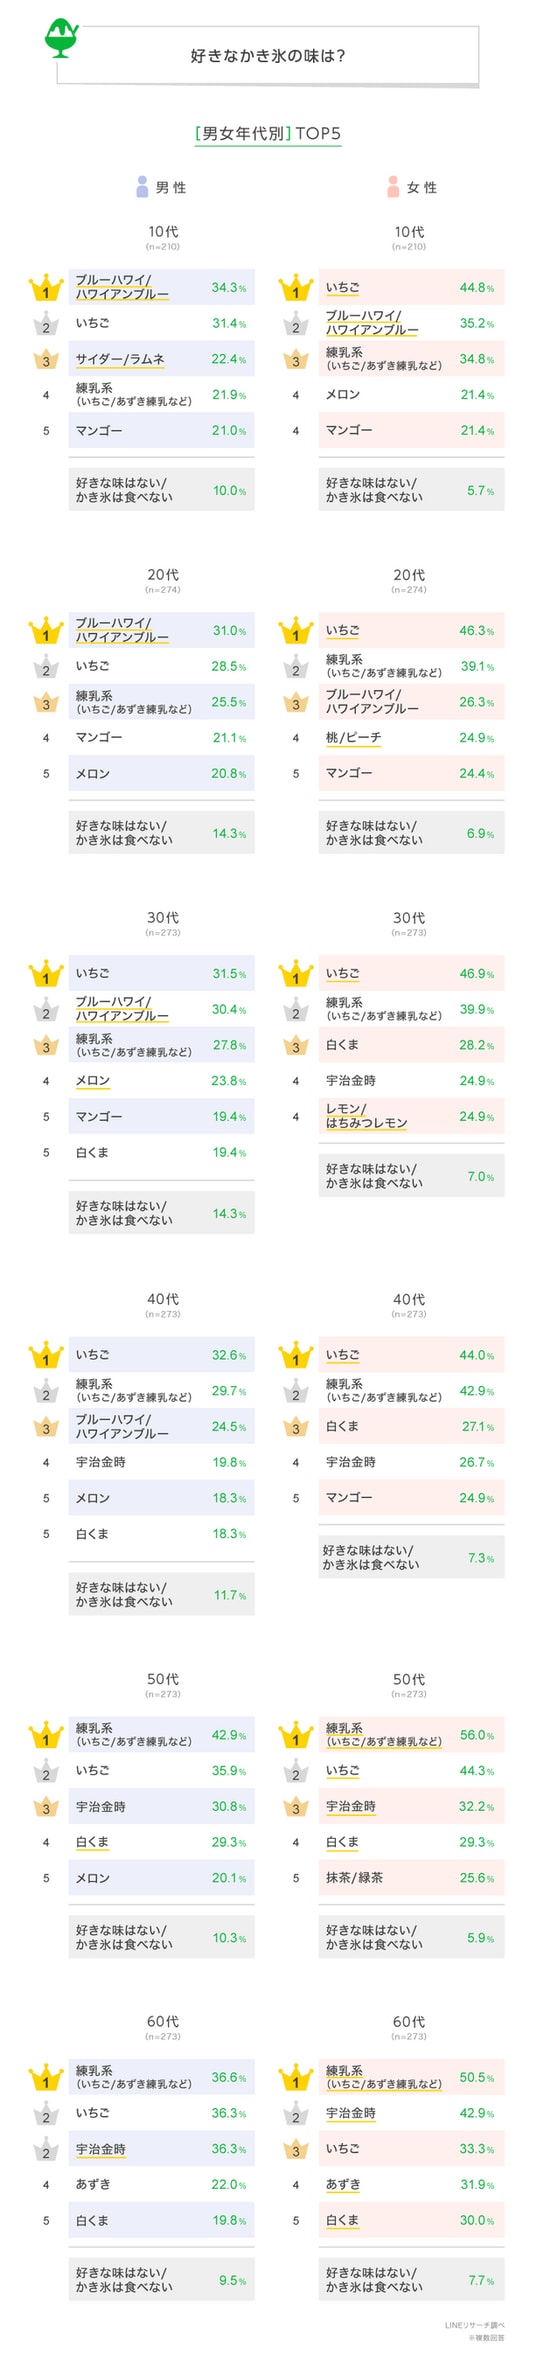Click the blue male person icon
Screen dimensions: 536x2361
tap(143, 187)
